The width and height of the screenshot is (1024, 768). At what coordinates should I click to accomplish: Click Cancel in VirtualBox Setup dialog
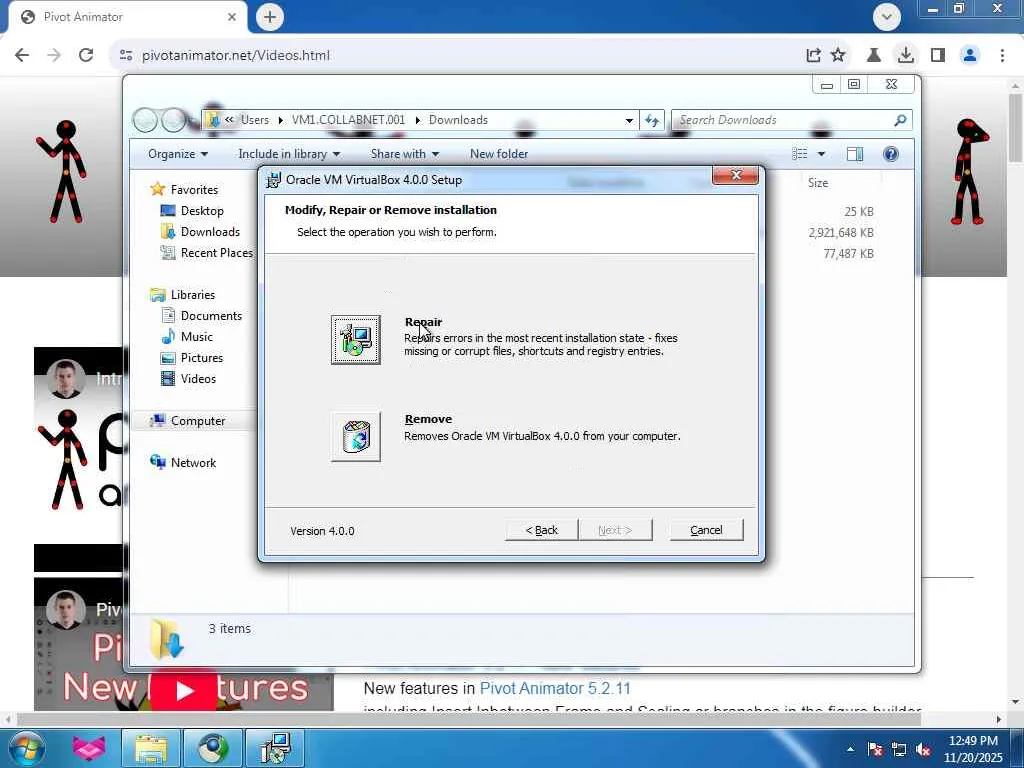706,530
